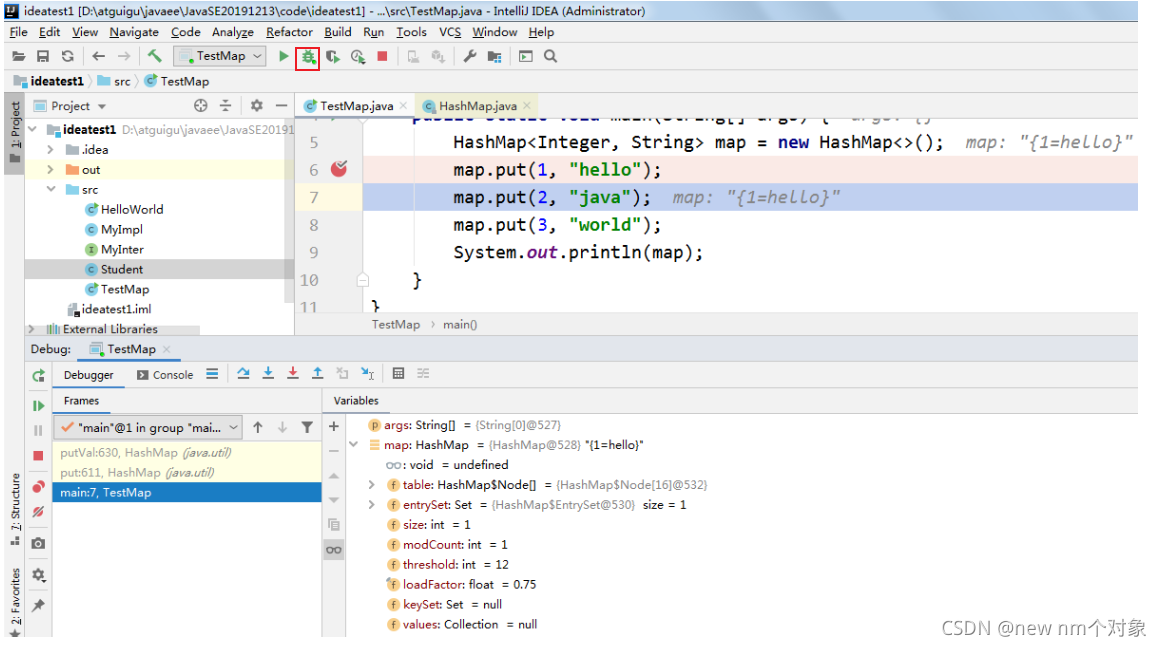Select HelloWorld class in project tree

pyautogui.click(x=132, y=210)
